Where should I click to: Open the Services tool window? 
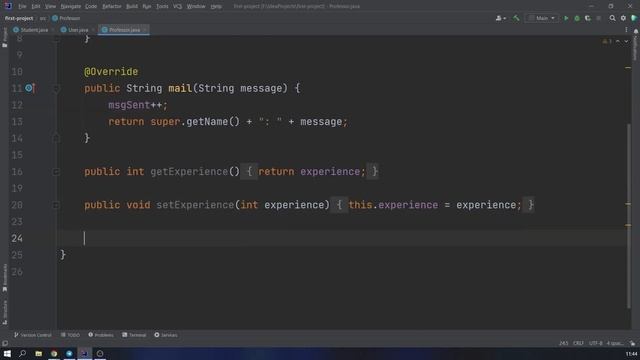(166, 335)
